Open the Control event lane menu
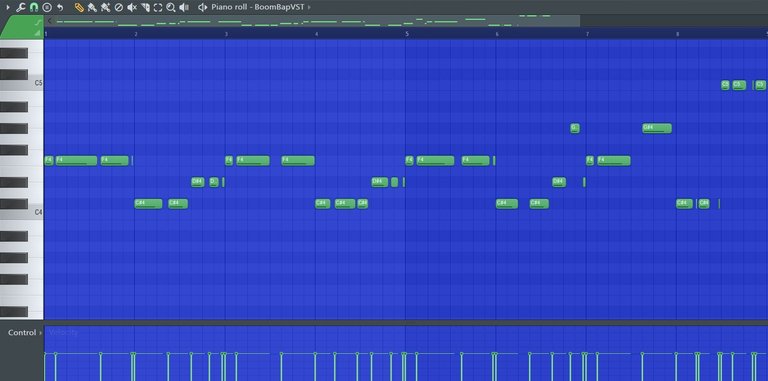Screen dimensions: 768x381 coord(22,333)
